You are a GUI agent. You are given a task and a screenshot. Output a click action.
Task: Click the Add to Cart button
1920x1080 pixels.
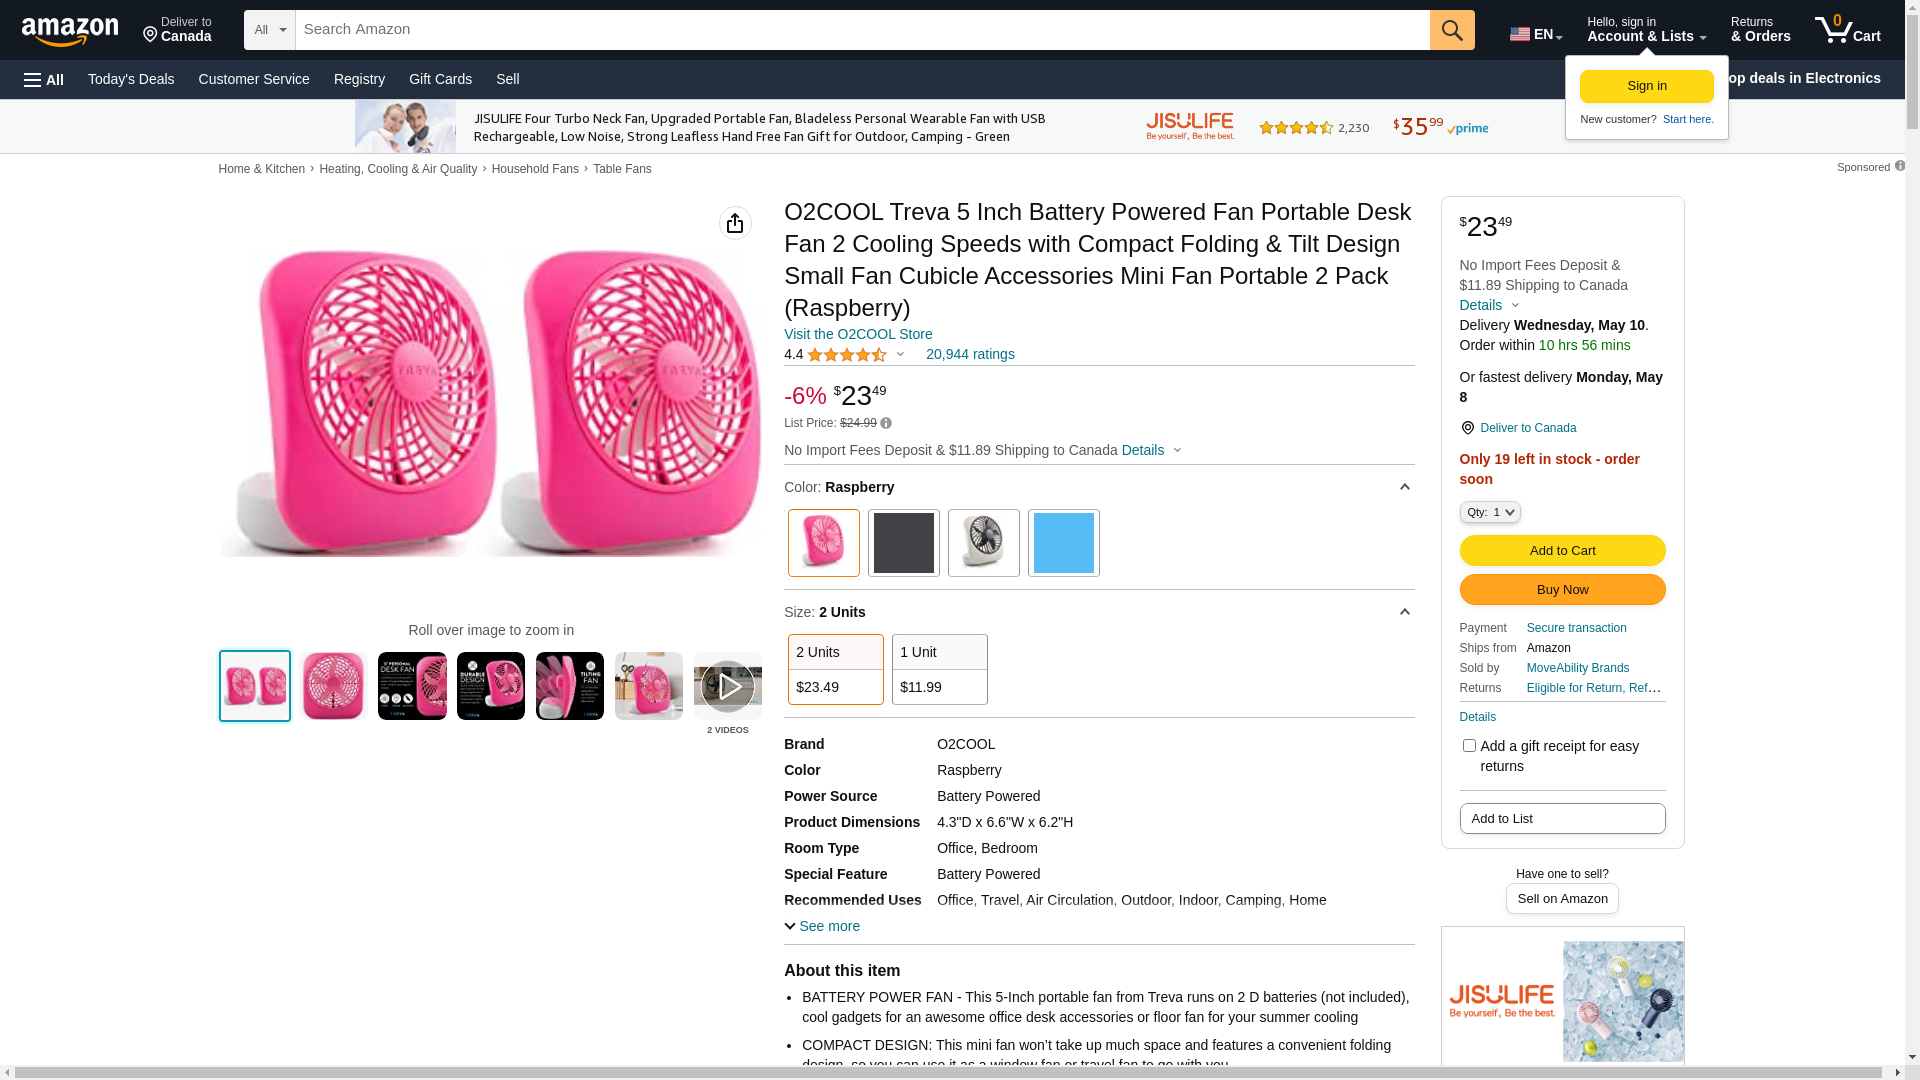tap(1562, 550)
